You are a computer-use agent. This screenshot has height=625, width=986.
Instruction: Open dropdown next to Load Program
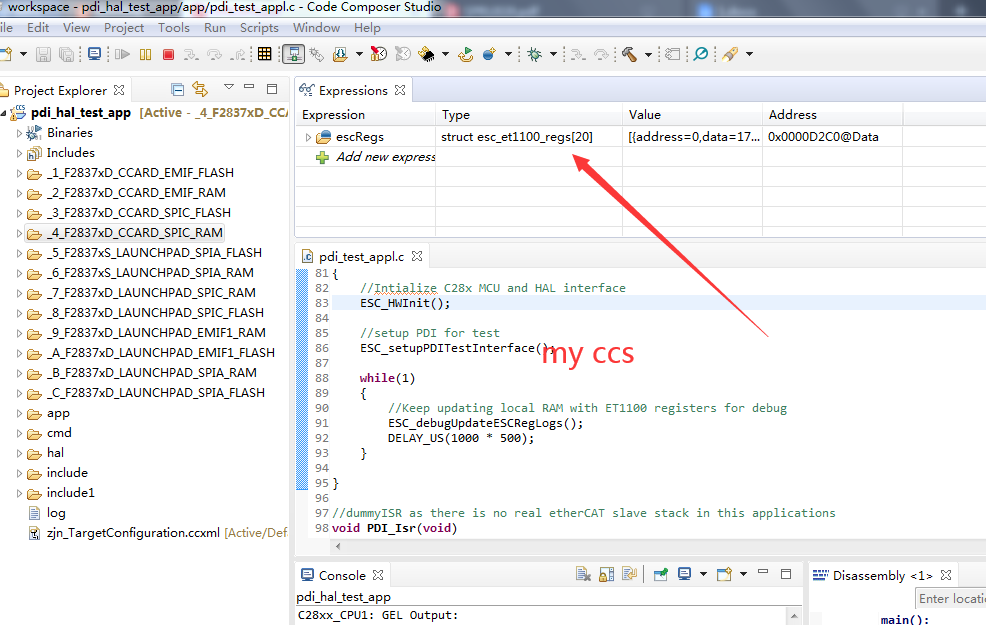pyautogui.click(x=359, y=54)
